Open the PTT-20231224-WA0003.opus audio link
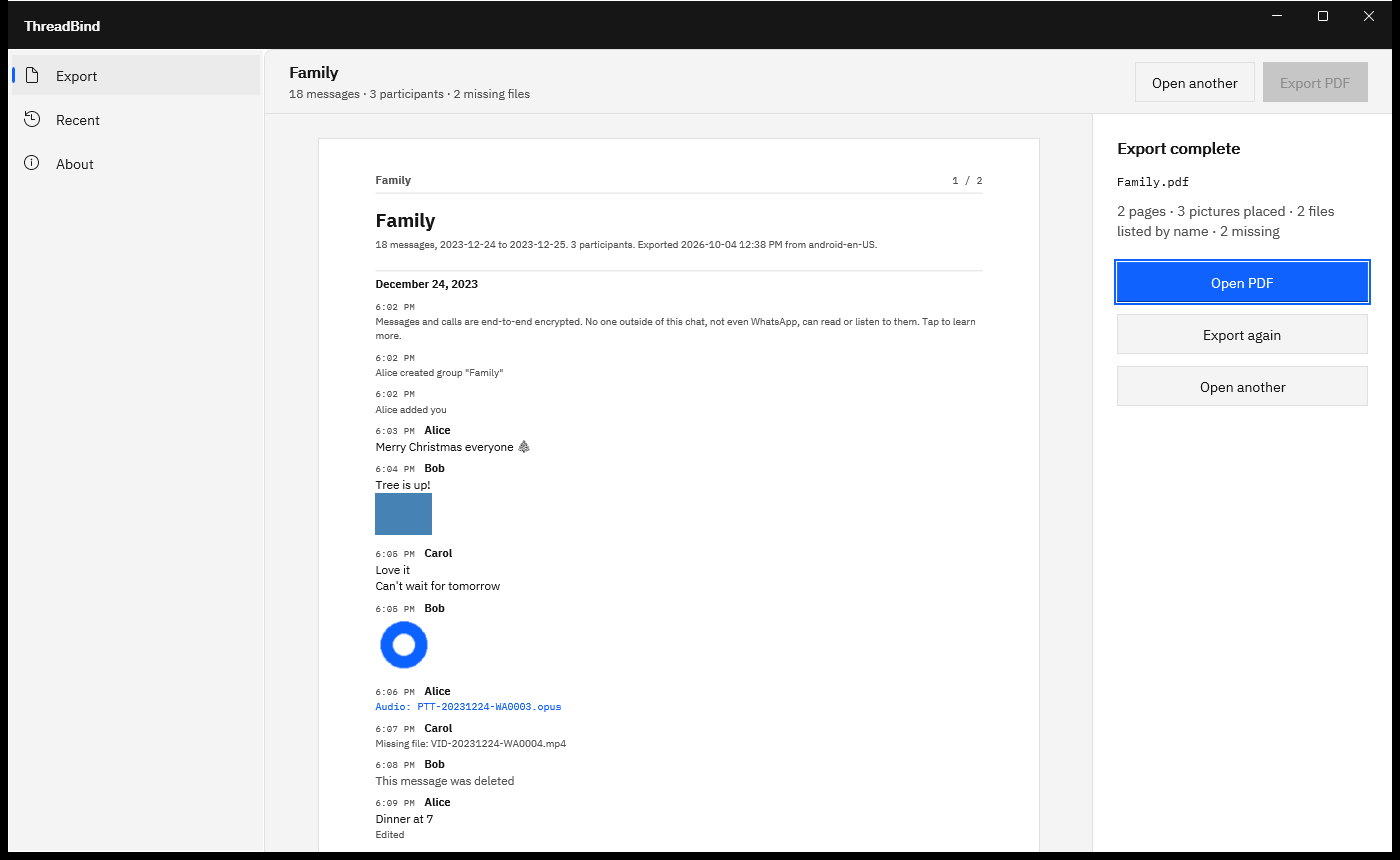Viewport: 1400px width, 860px height. pyautogui.click(x=468, y=707)
